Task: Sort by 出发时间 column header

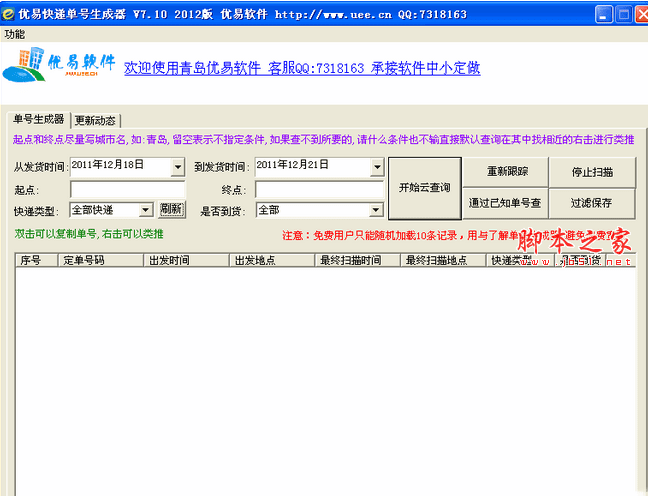Action: pyautogui.click(x=186, y=260)
